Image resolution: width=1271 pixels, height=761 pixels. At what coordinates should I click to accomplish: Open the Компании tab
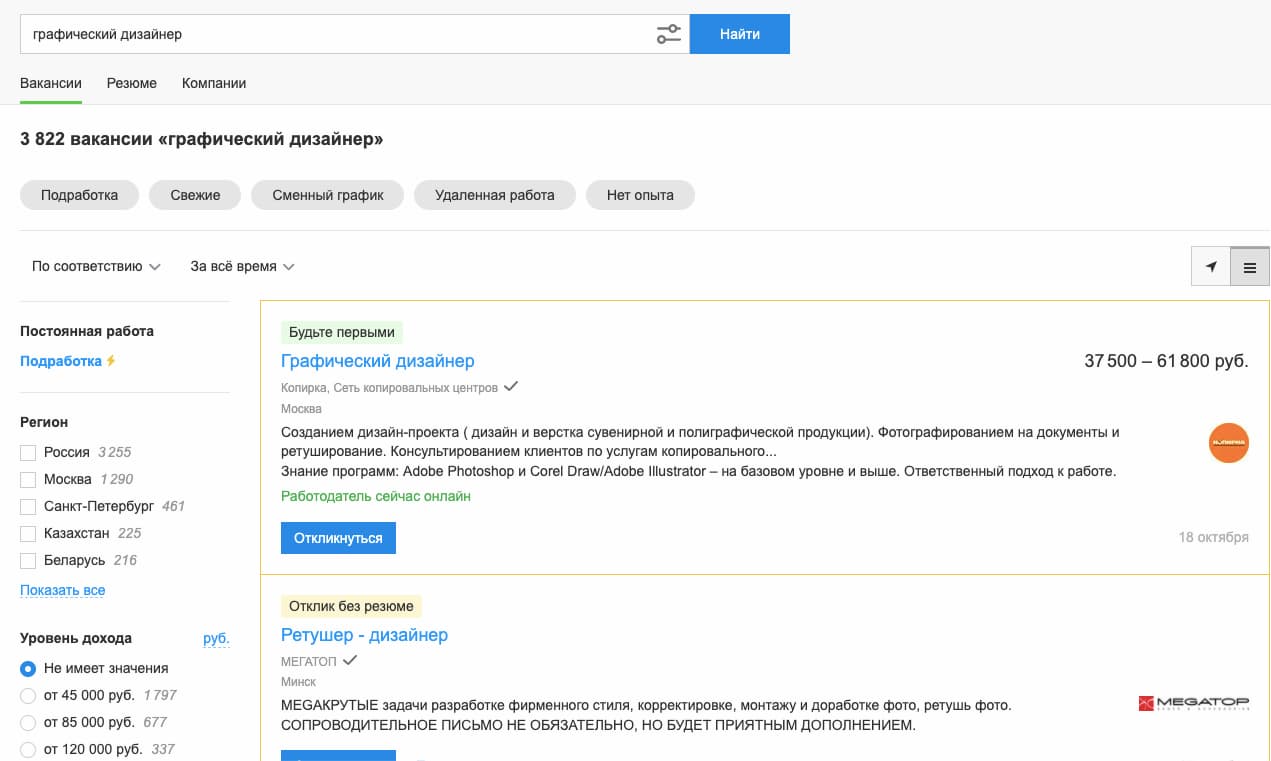pos(213,83)
